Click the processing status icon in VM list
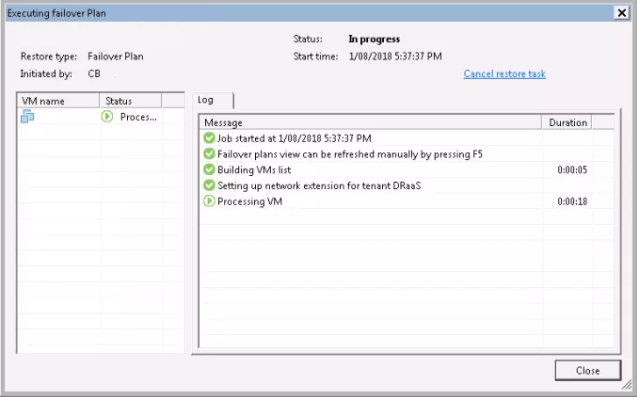Viewport: 637px width, 397px height. (107, 117)
